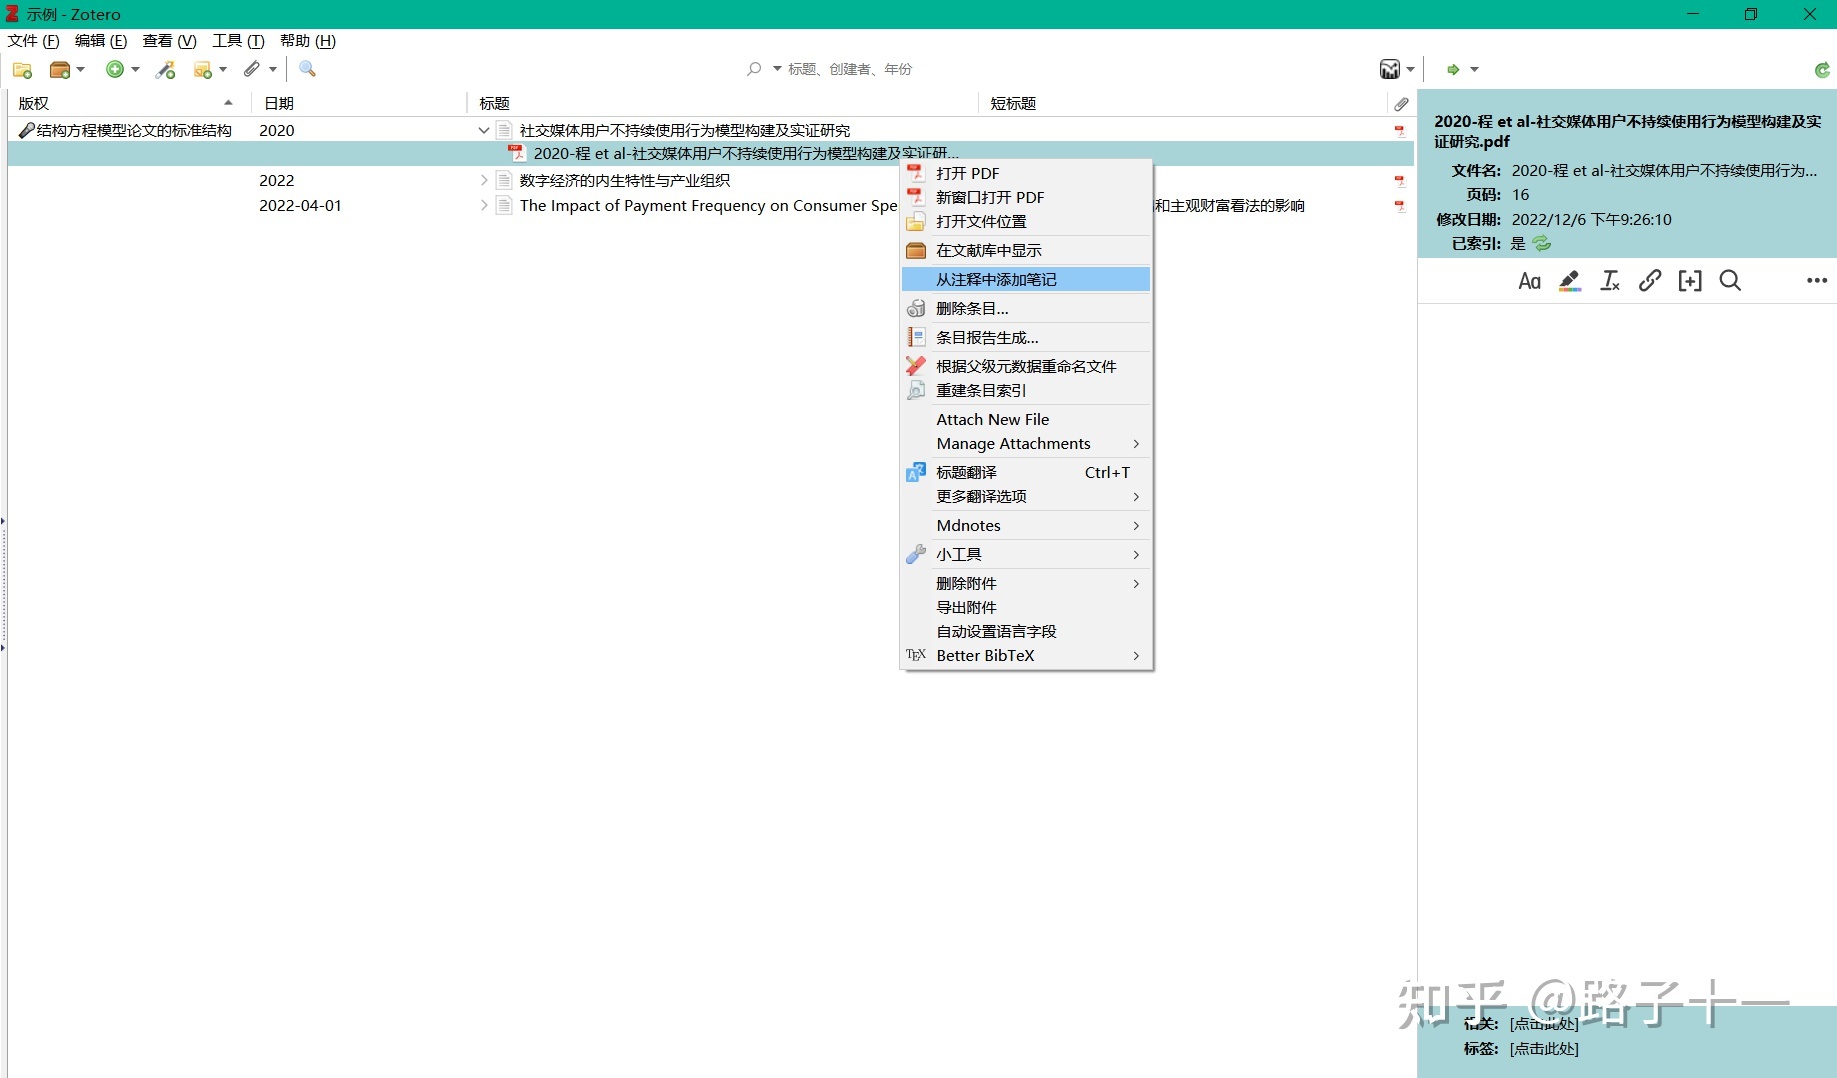This screenshot has width=1837, height=1078.
Task: Select 新窗口打开 PDF menu entry
Action: click(1026, 197)
